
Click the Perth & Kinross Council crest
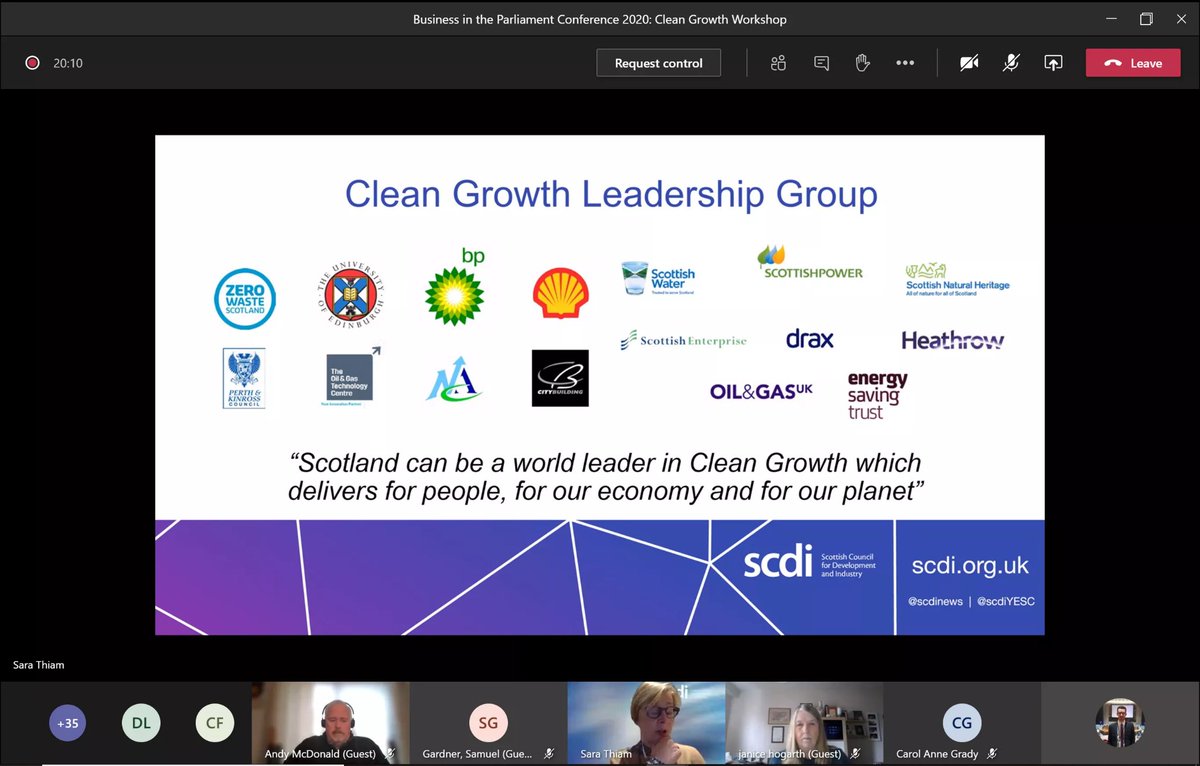244,378
